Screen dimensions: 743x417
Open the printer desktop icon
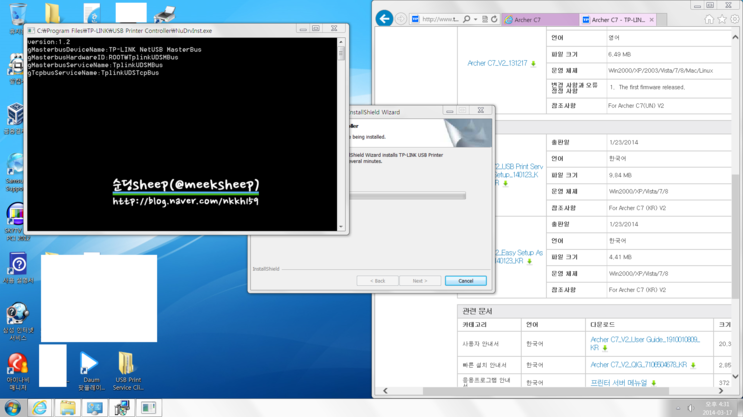[x=164, y=14]
